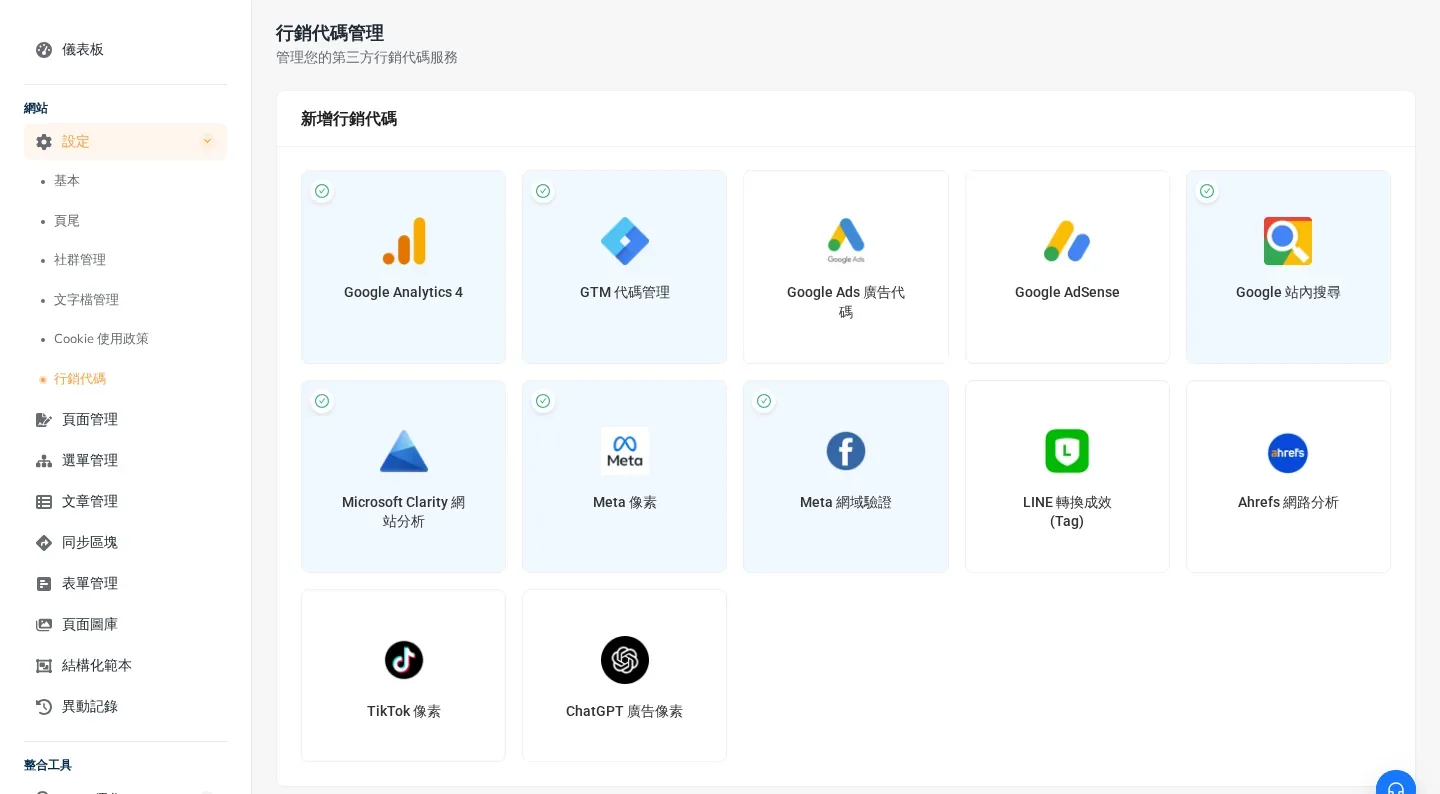The height and width of the screenshot is (794, 1440).
Task: Click the 結構化範本 sidebar icon
Action: [x=44, y=666]
